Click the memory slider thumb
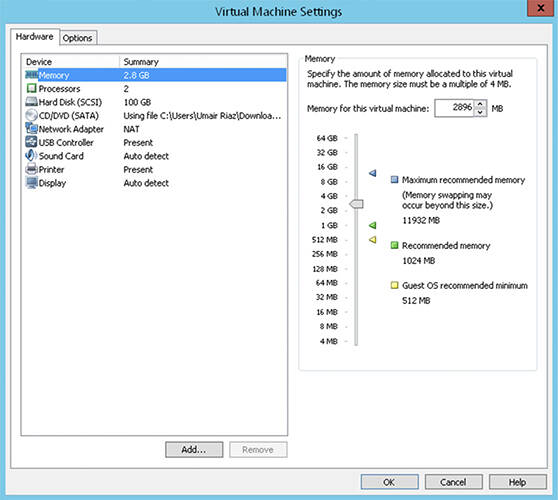Viewport: 558px width, 500px height. (356, 204)
